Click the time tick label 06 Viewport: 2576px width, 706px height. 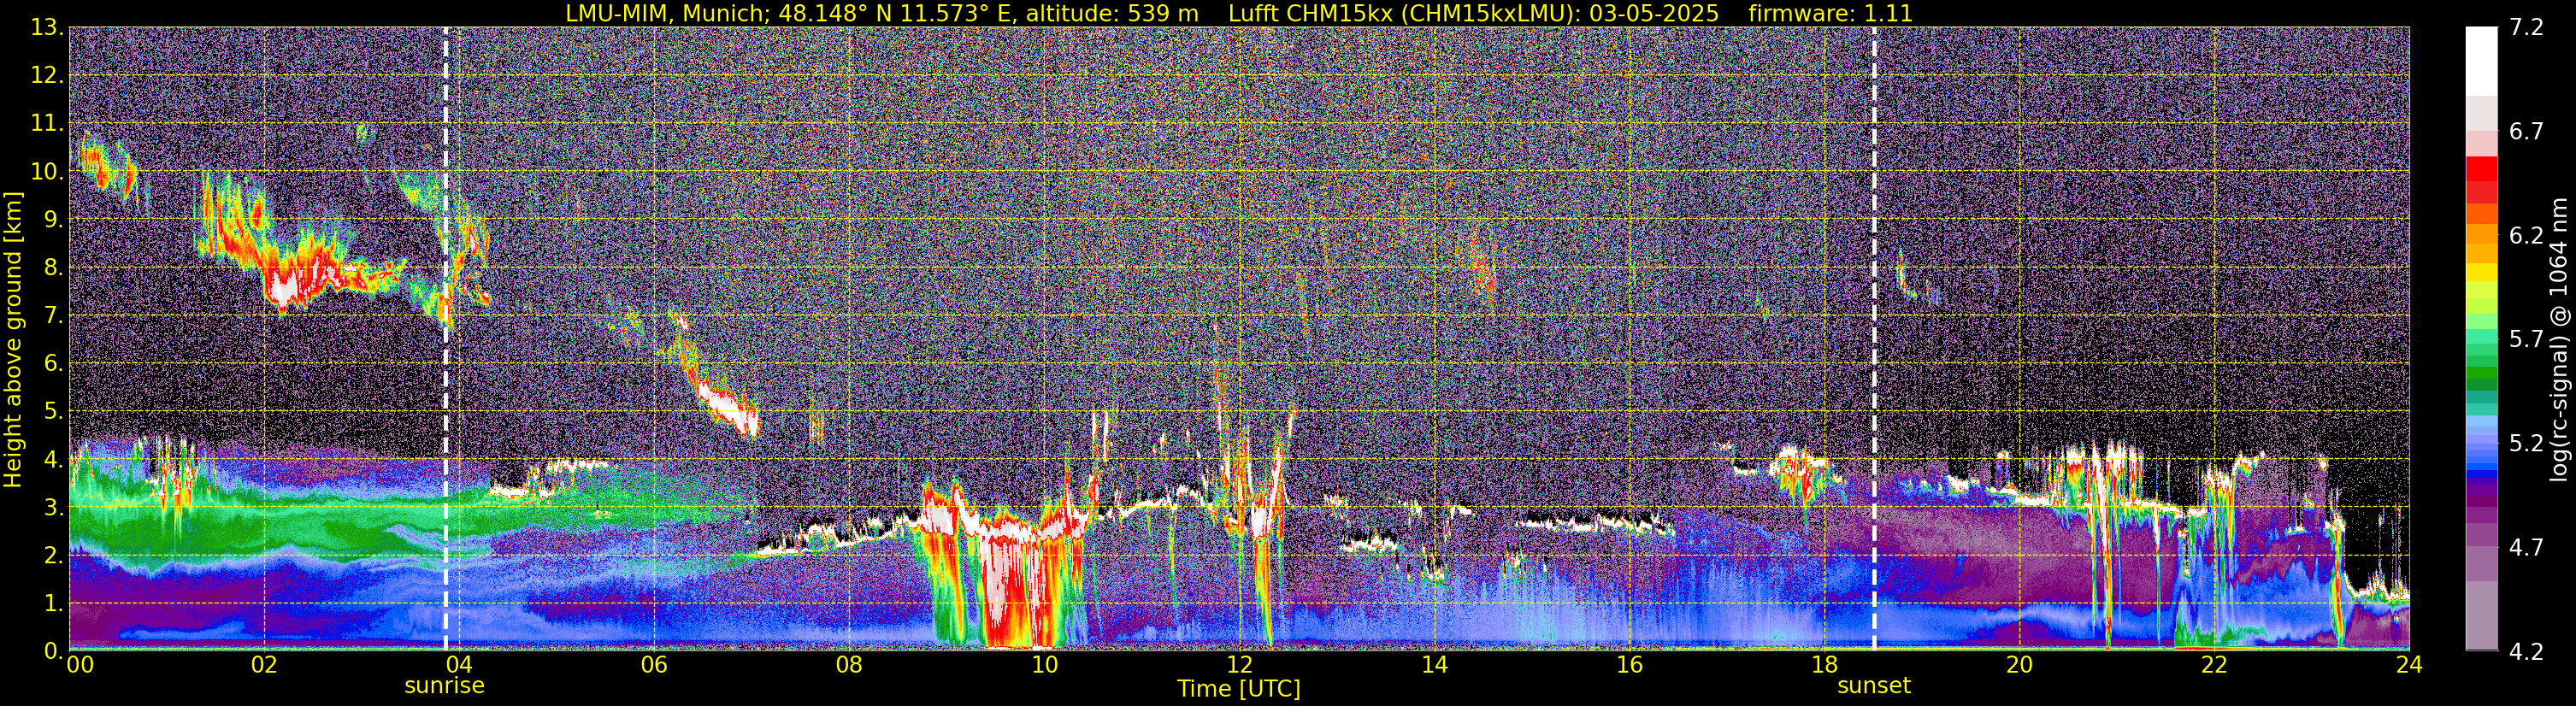(654, 665)
